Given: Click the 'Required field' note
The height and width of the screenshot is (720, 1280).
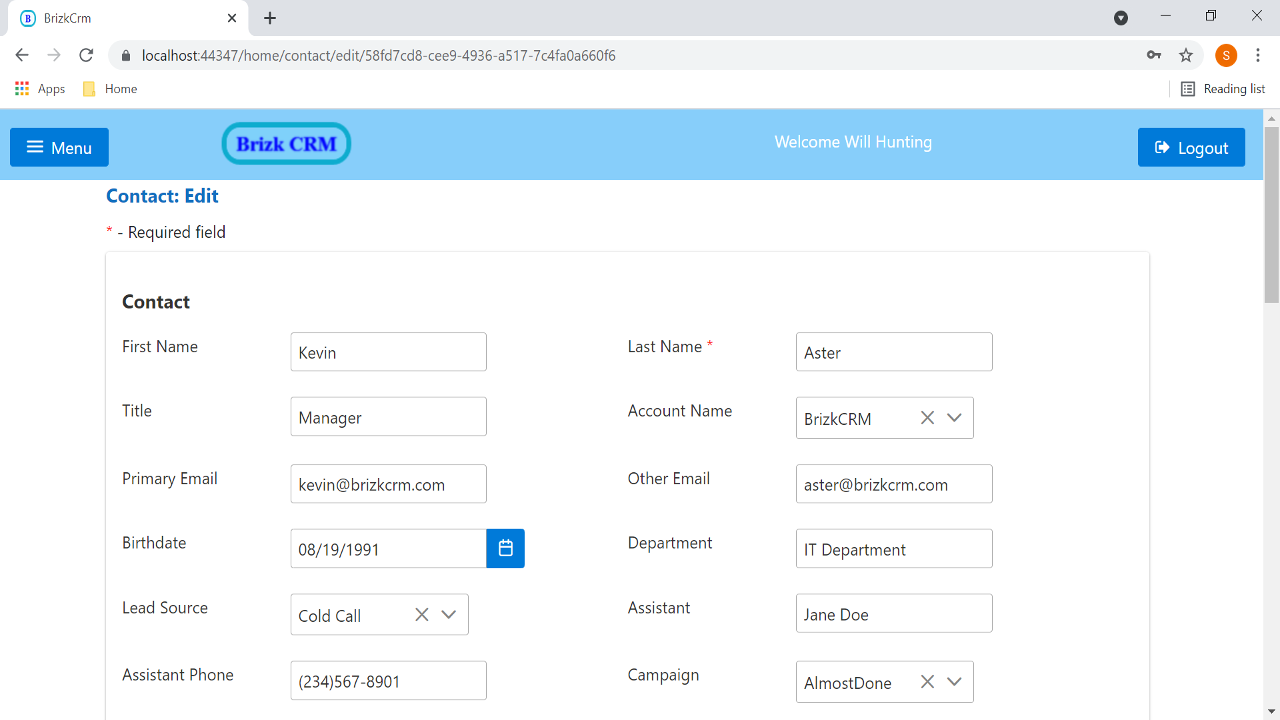Looking at the screenshot, I should pos(166,232).
